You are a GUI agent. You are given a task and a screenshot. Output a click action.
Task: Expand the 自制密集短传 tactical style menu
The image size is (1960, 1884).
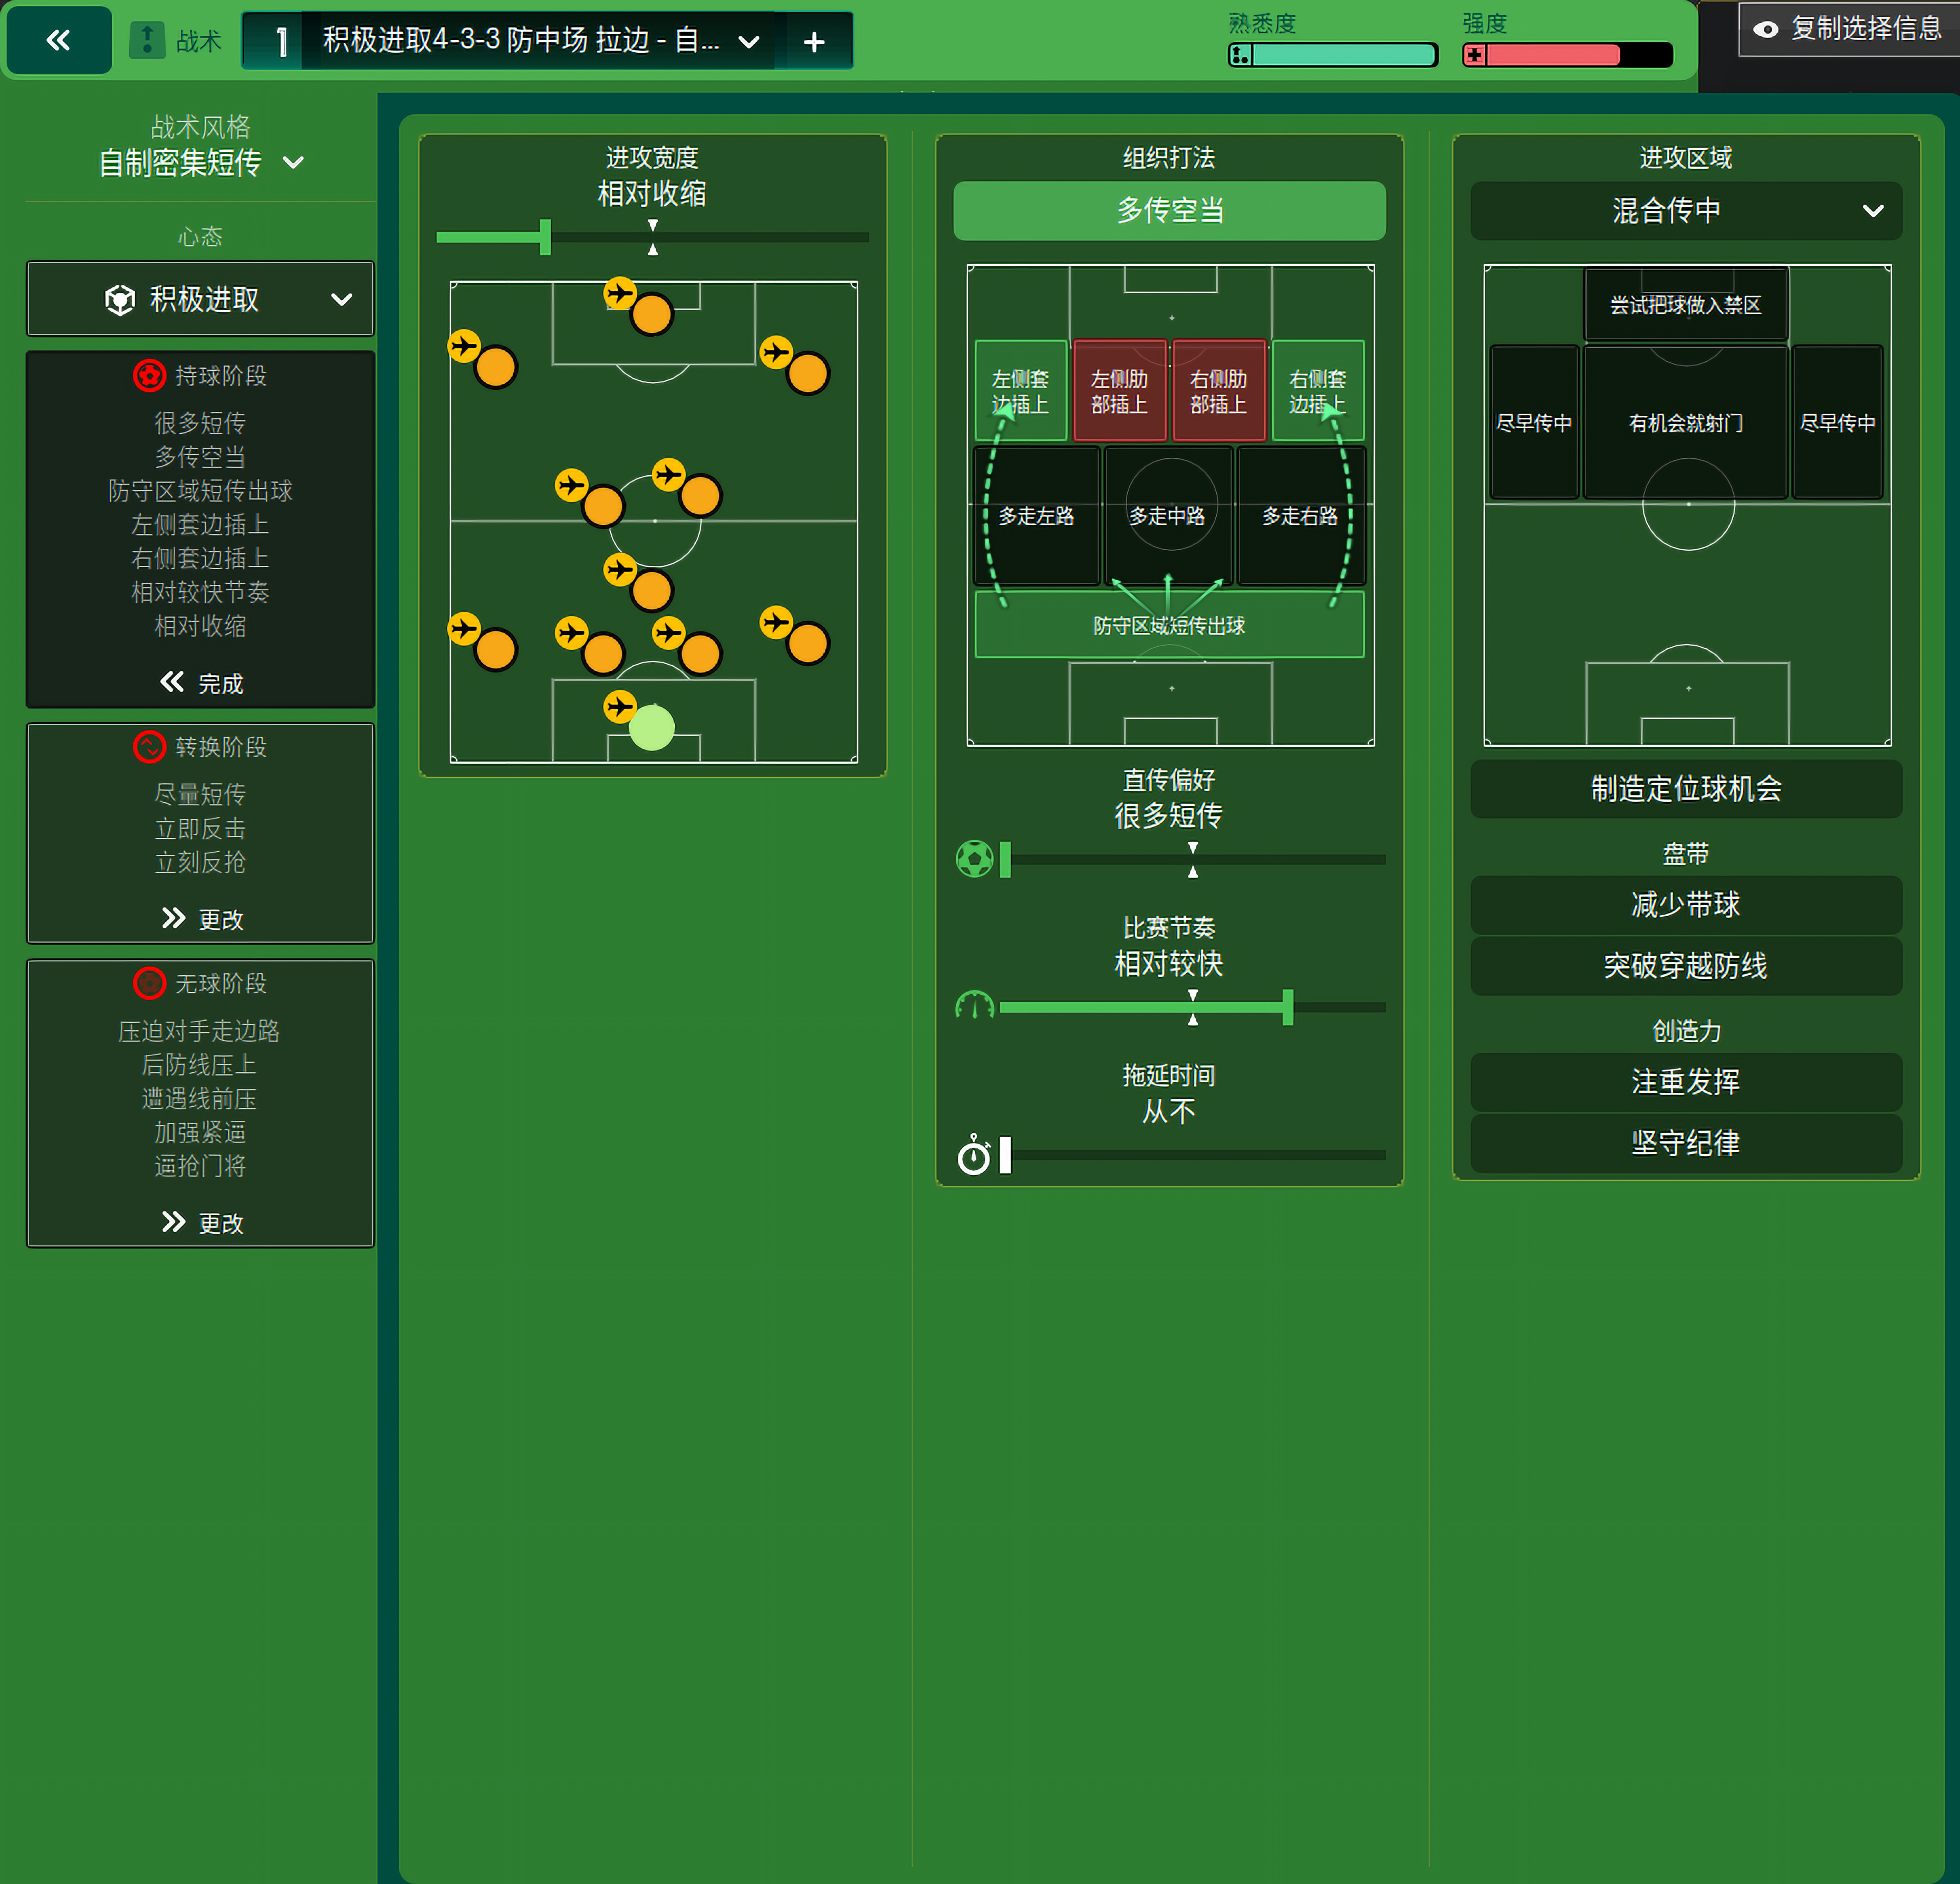(200, 162)
